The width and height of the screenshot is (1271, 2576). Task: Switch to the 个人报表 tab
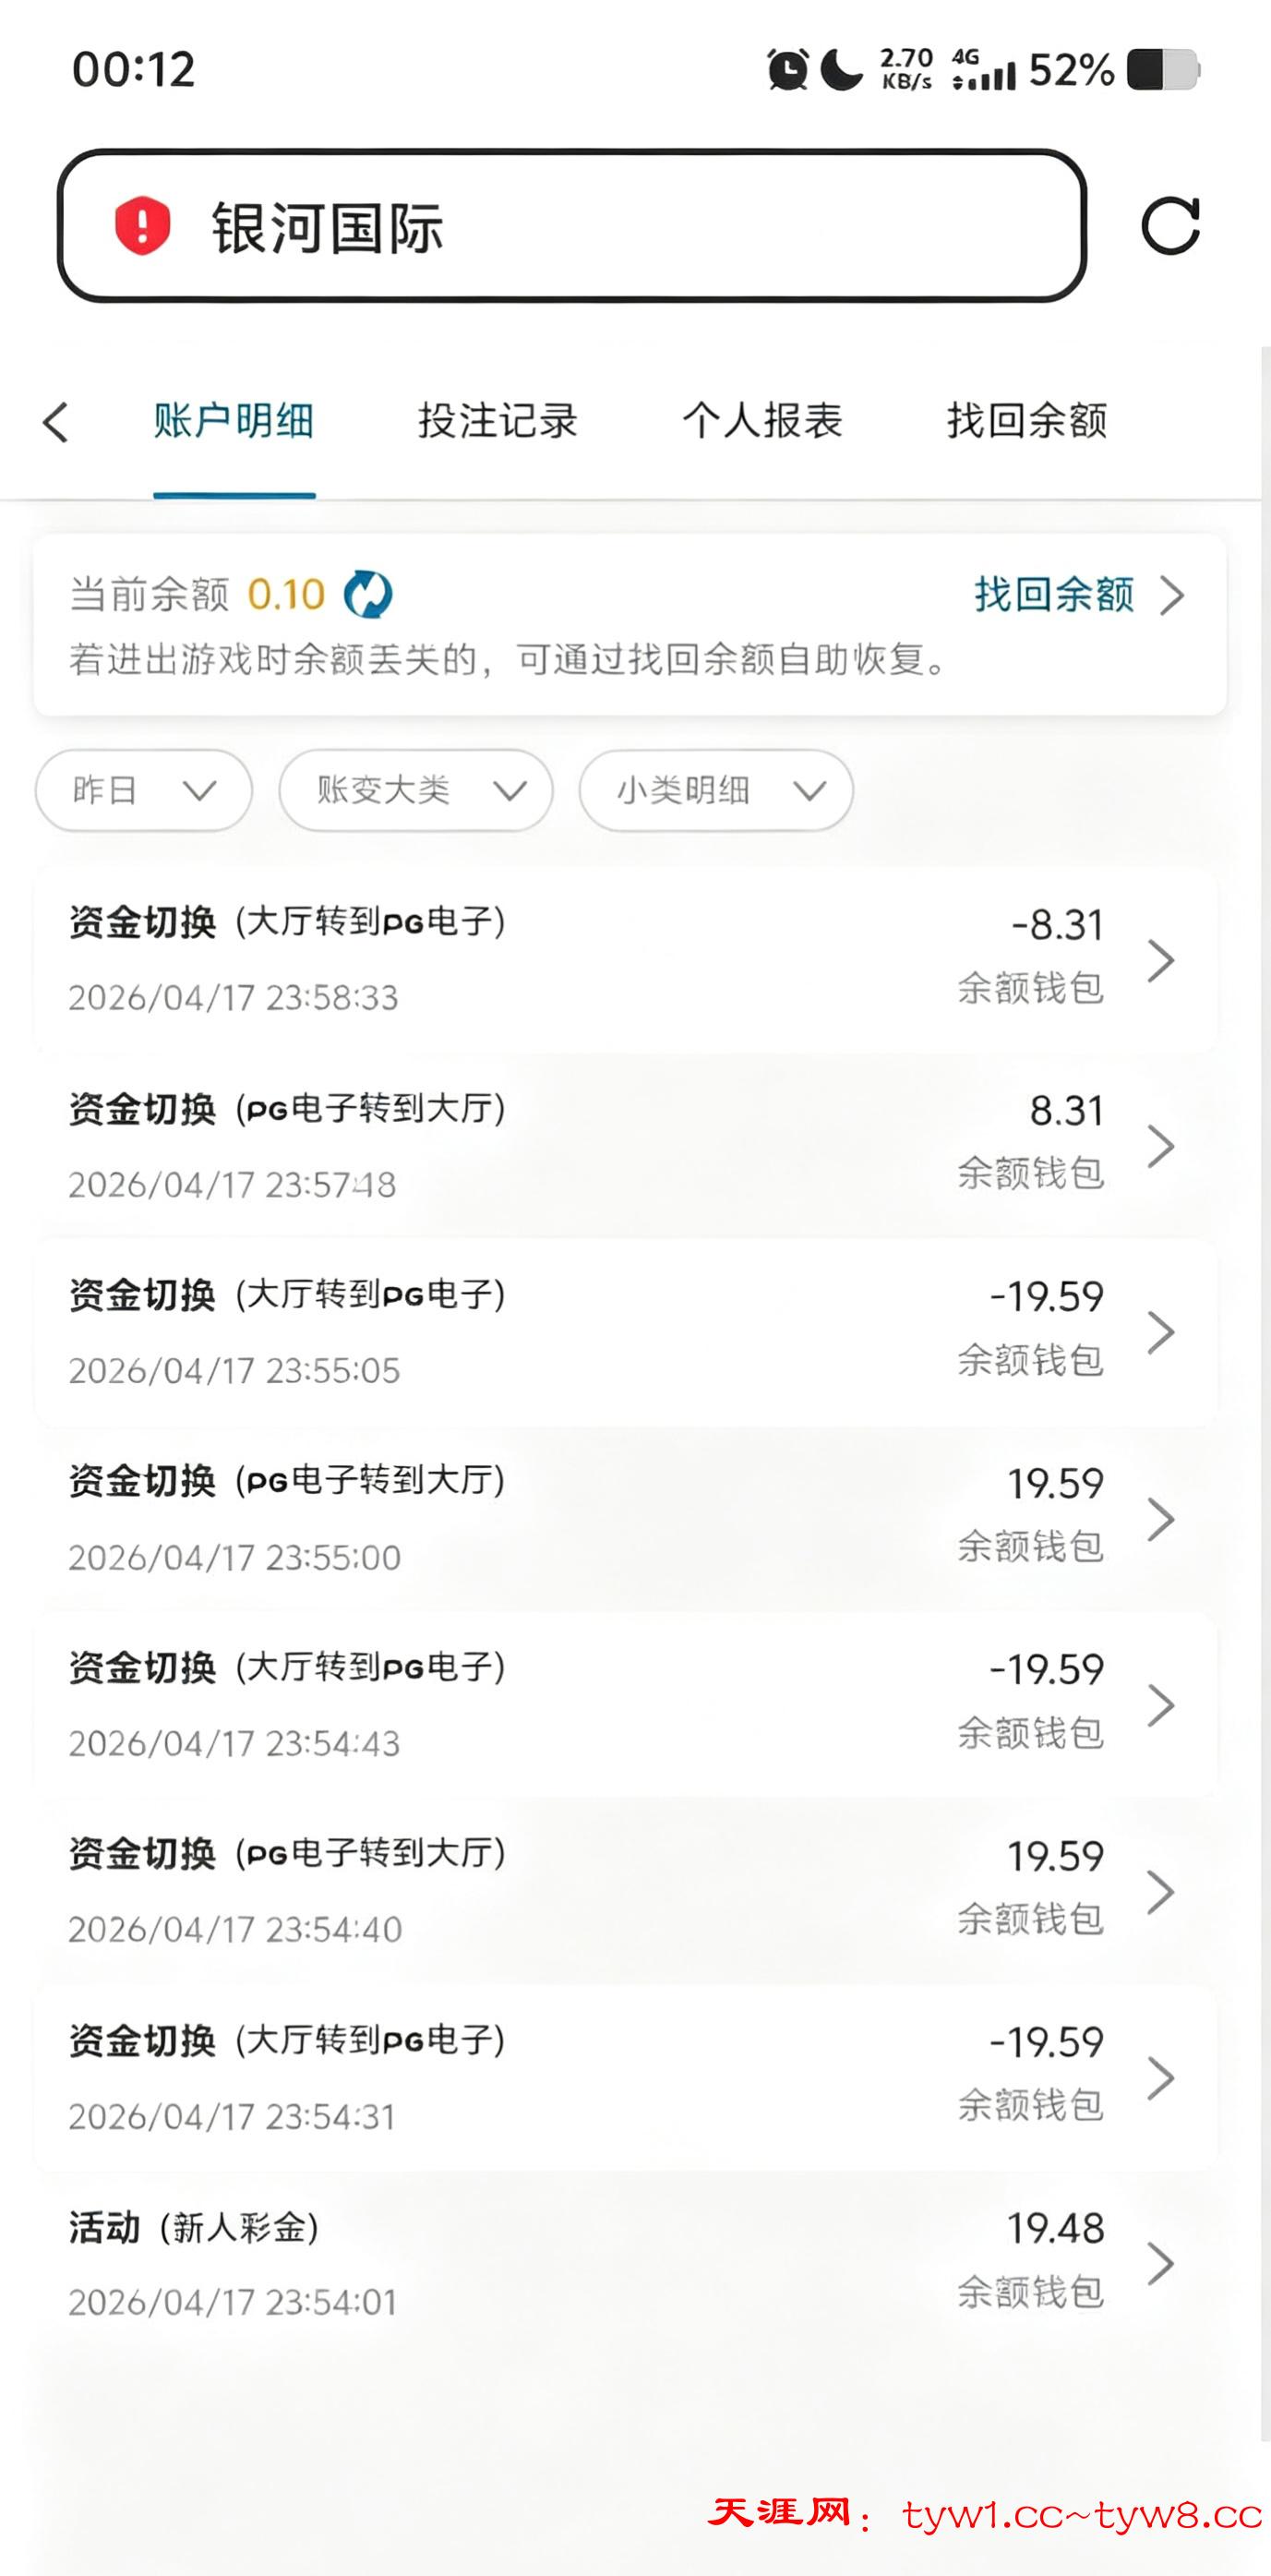(x=763, y=421)
